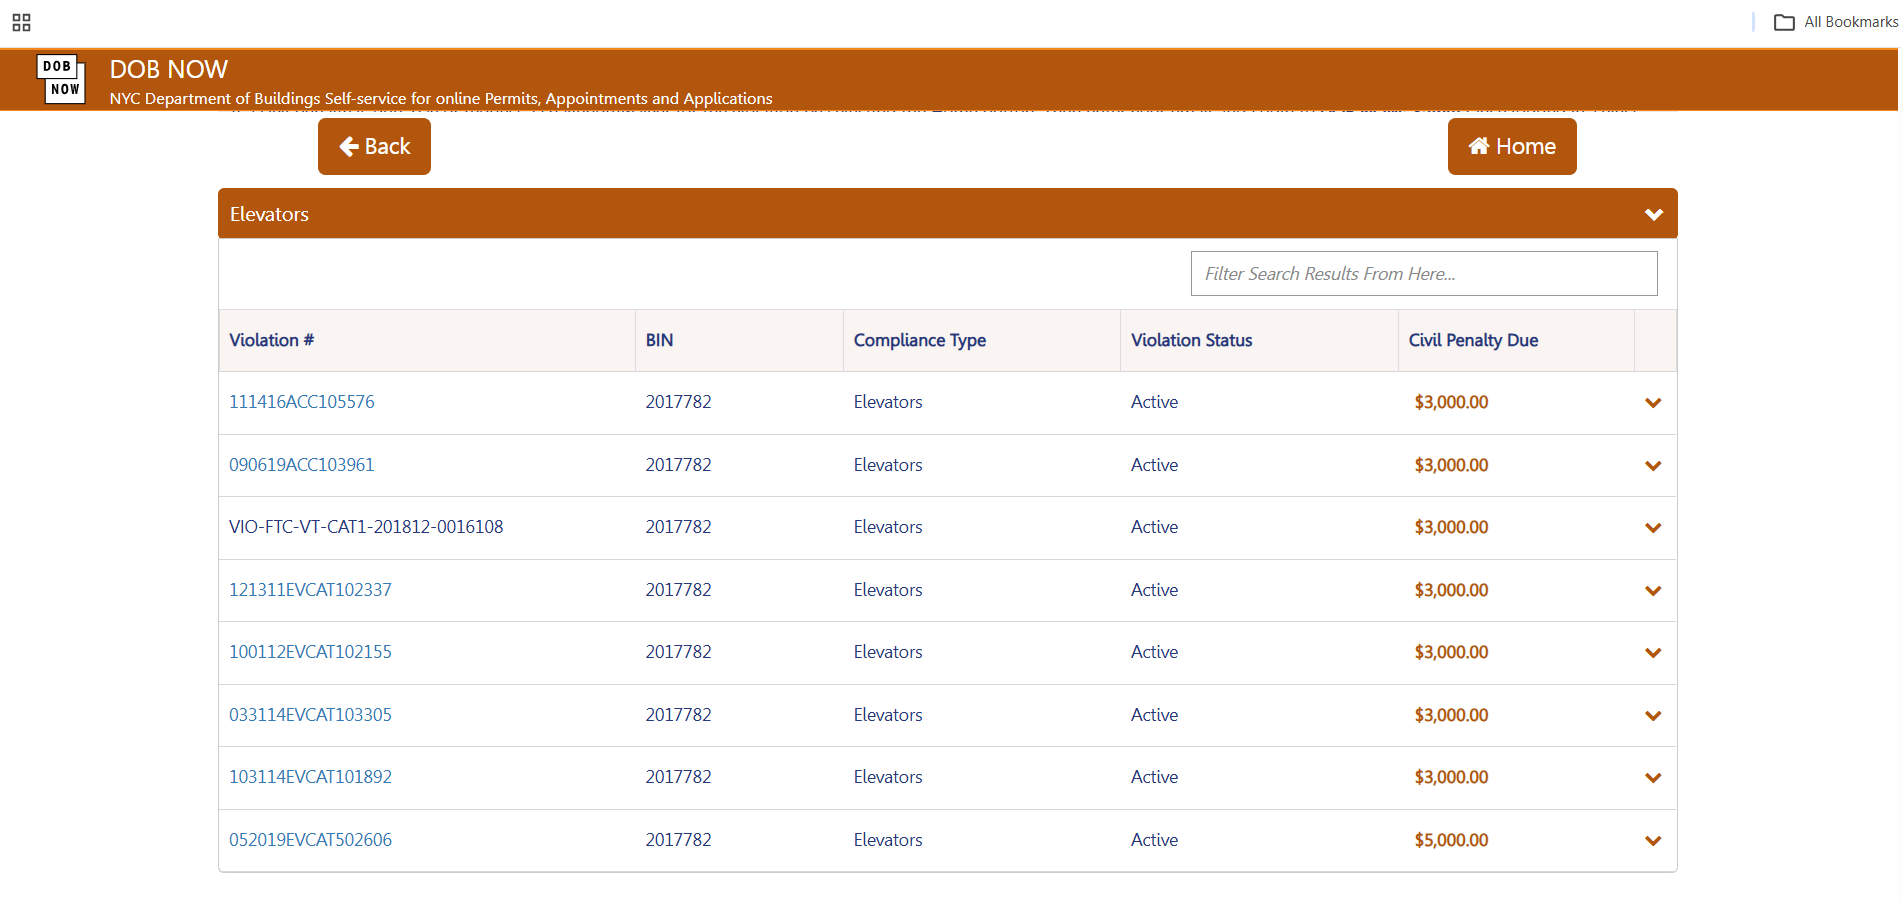The image size is (1901, 901).
Task: Open violation 103114EVCAT101892 link
Action: (311, 777)
